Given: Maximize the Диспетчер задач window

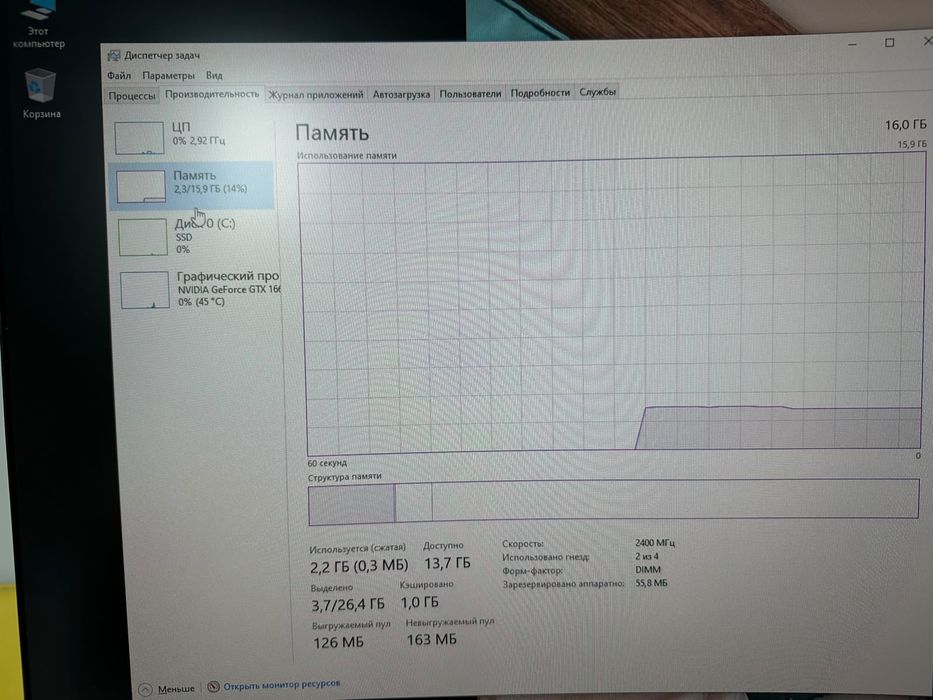Looking at the screenshot, I should tap(890, 42).
